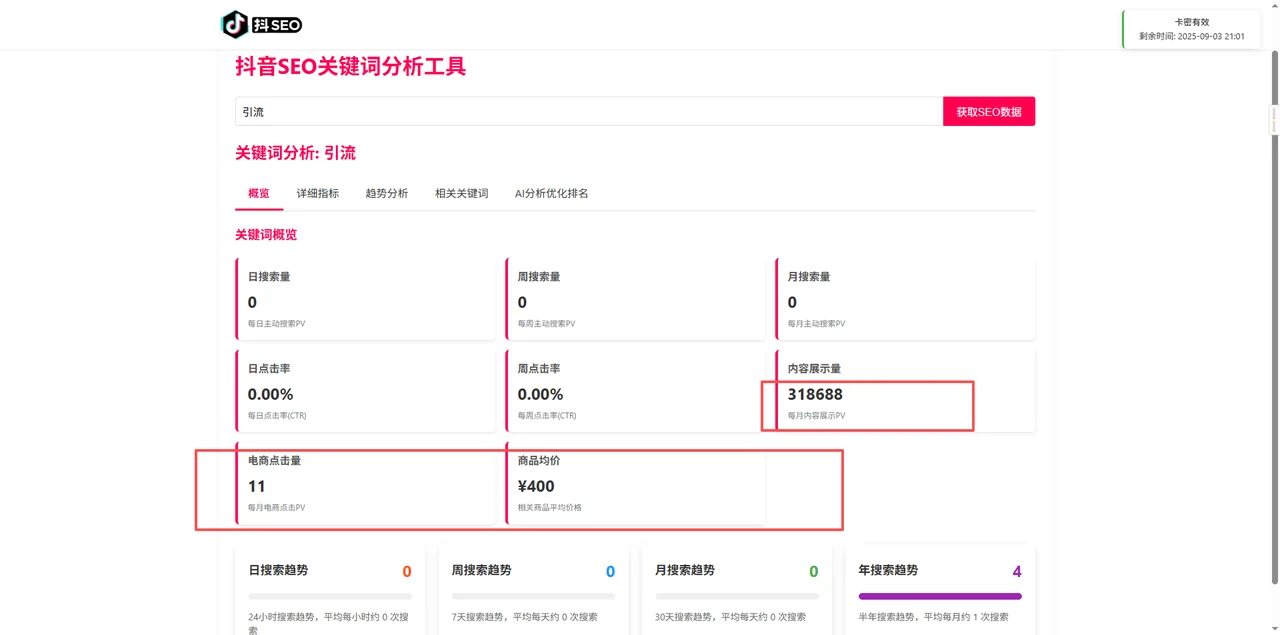Switch to the 概览 tab
The width and height of the screenshot is (1280, 635).
(259, 193)
